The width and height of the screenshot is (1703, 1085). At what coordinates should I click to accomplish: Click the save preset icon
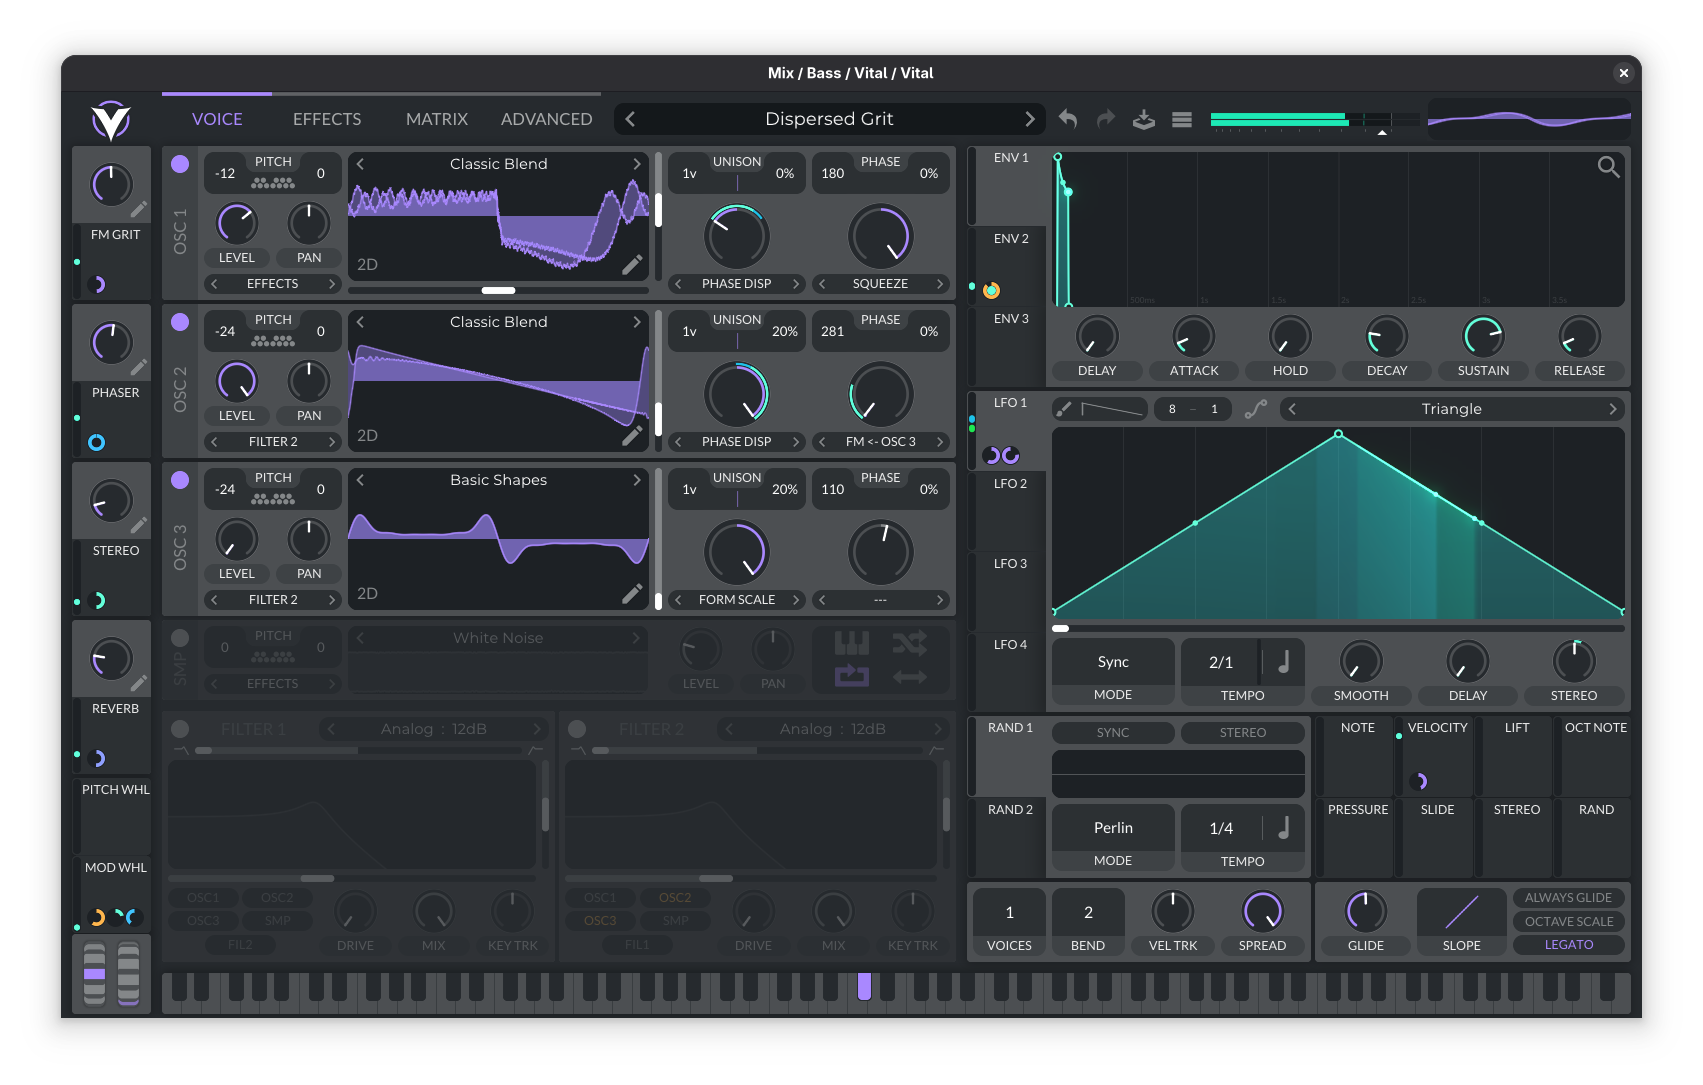[1143, 120]
